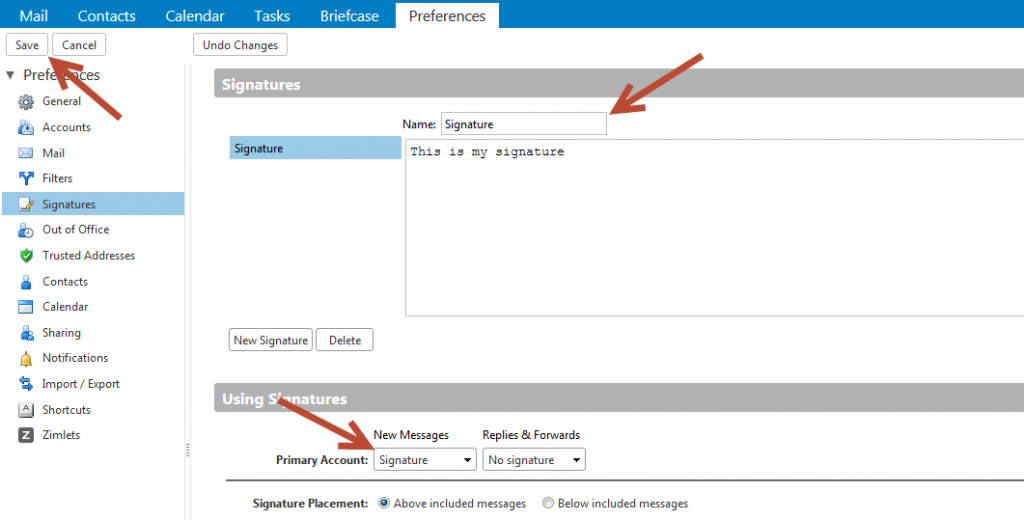1024x520 pixels.
Task: Click the Mail envelope icon in sidebar
Action: pos(26,153)
